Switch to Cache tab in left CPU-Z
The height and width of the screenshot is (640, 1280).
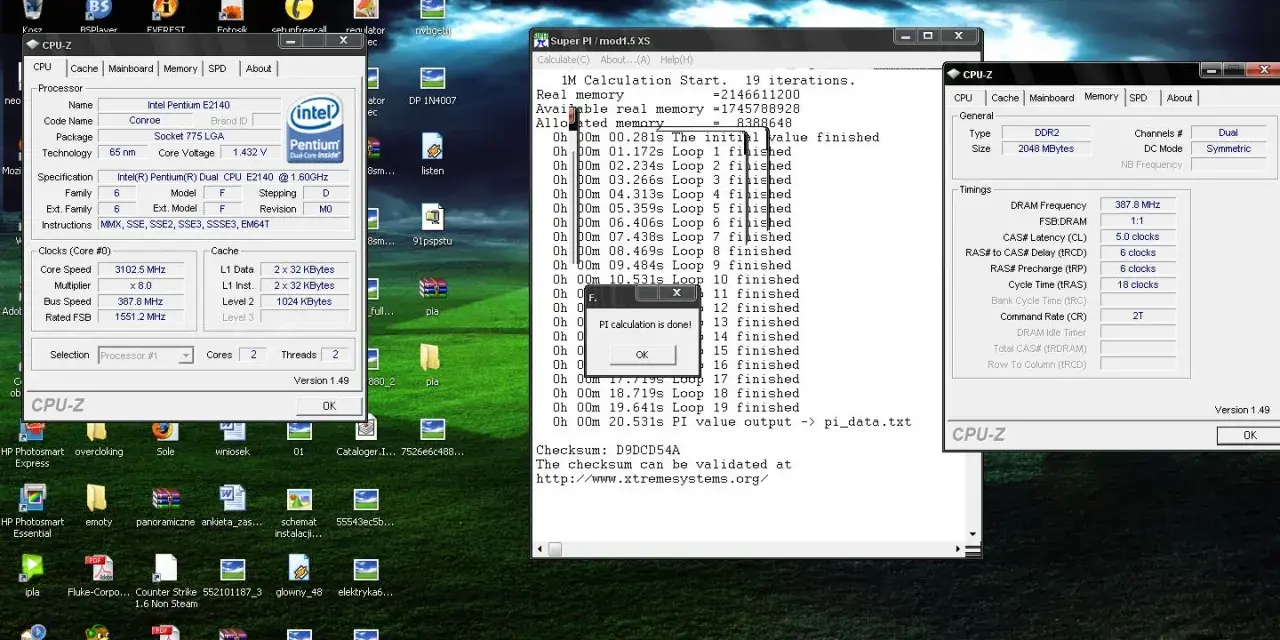point(84,69)
